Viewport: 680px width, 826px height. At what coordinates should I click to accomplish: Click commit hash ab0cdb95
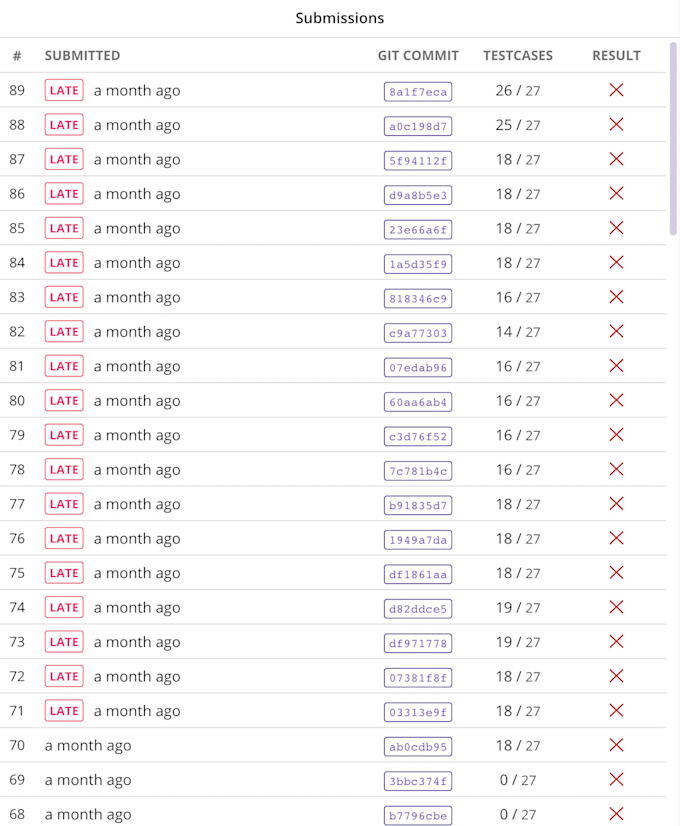pos(418,746)
